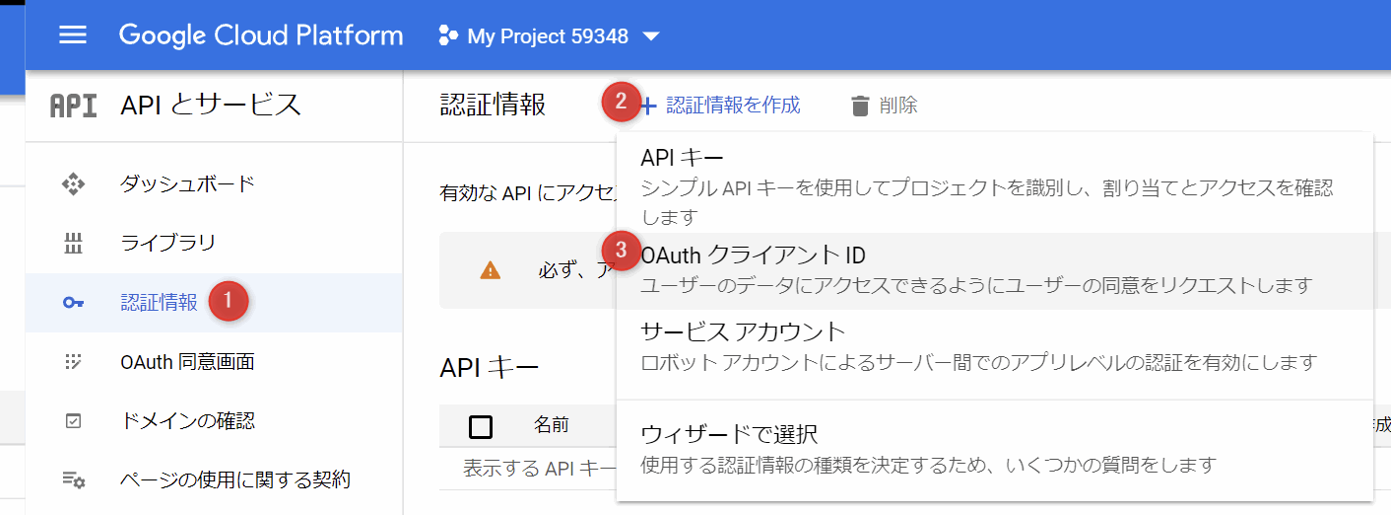Screen dimensions: 1394x528
Task: Click the ドメインの確認 checkbox icon
Action: [73, 421]
